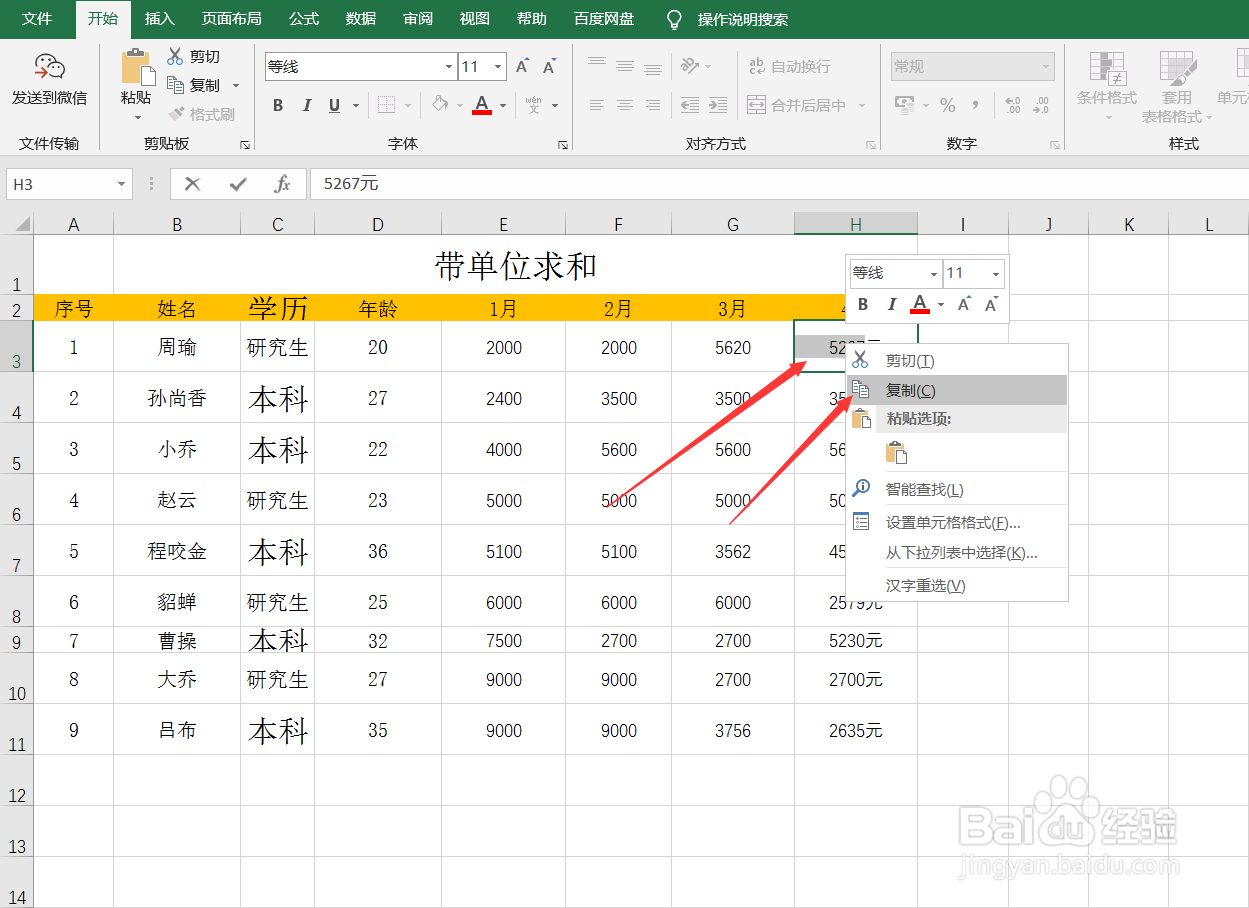This screenshot has width=1249, height=908.
Task: Toggle Bold formatting in the ribbon
Action: [x=277, y=104]
